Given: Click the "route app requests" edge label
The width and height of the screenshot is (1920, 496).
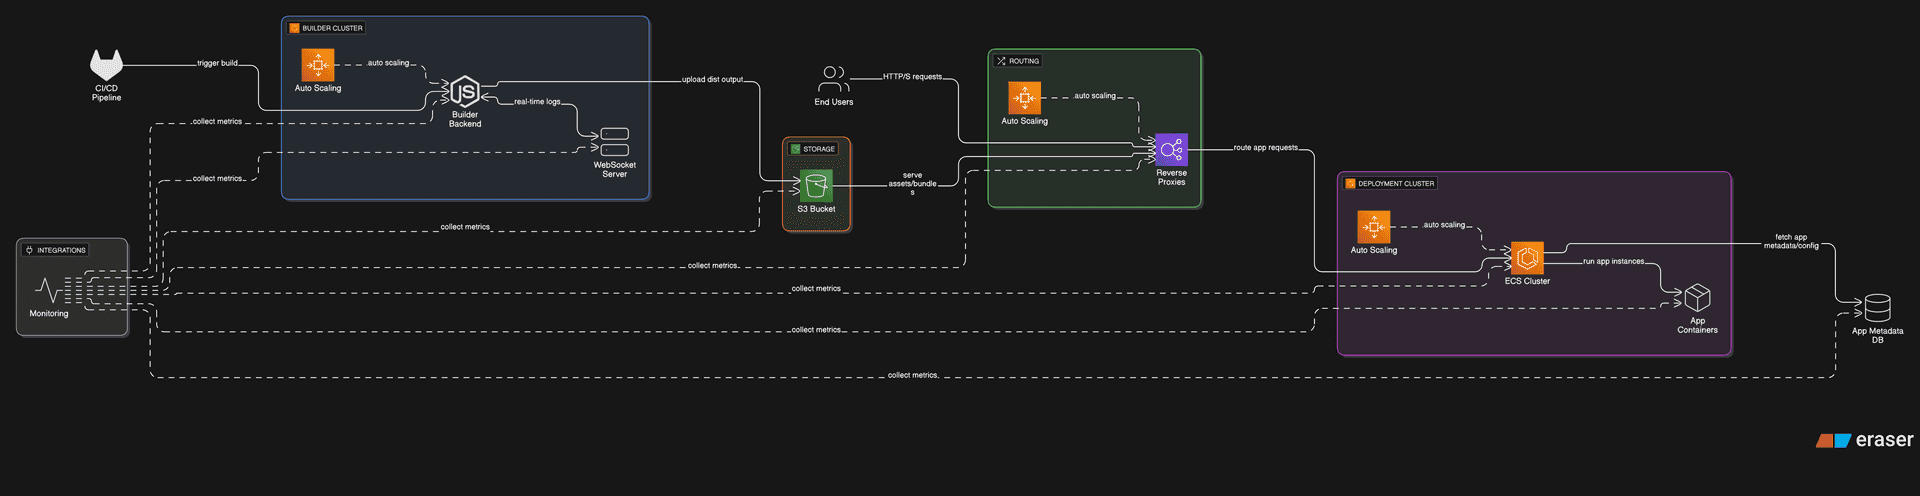Looking at the screenshot, I should pyautogui.click(x=1265, y=147).
